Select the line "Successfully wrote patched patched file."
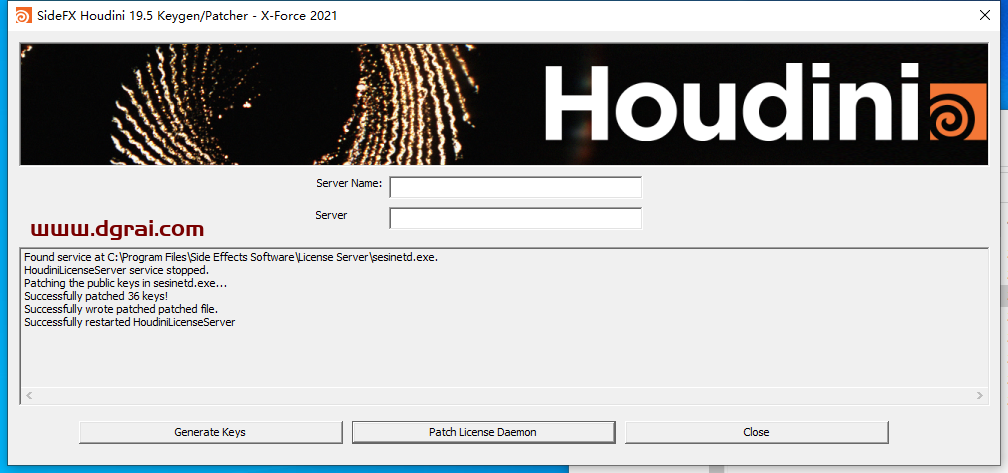1008x473 pixels. [121, 309]
